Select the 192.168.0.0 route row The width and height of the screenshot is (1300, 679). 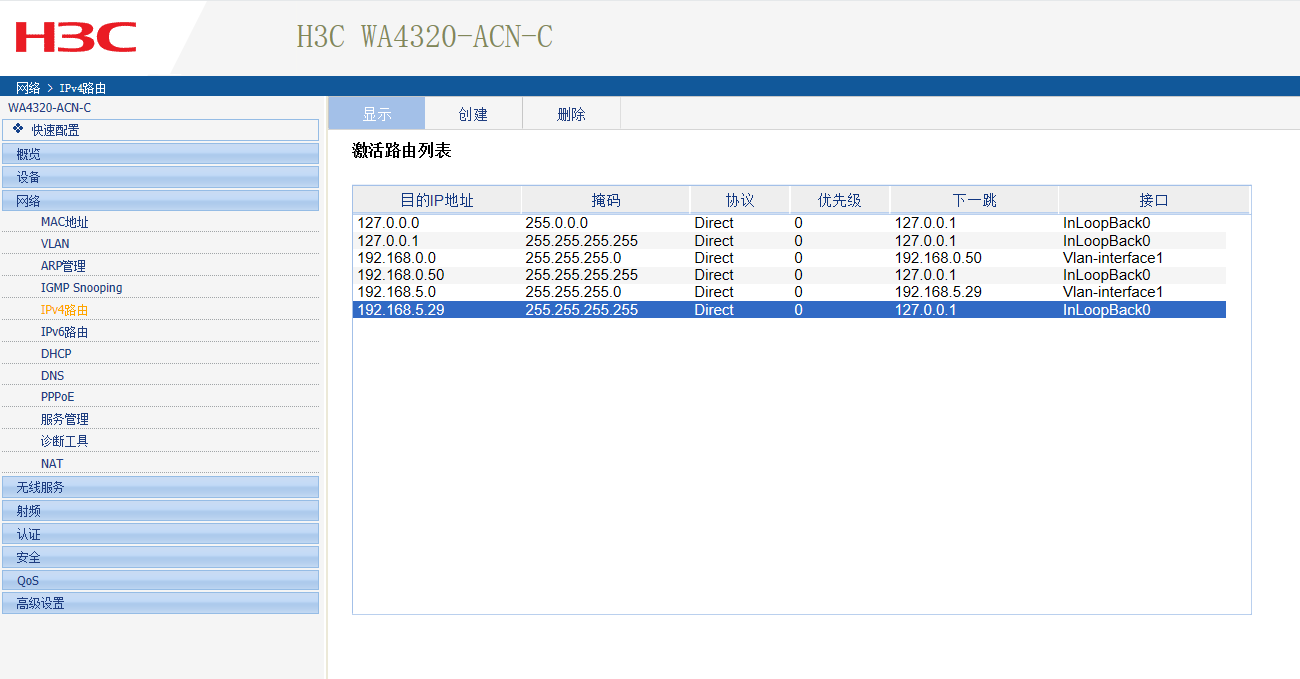(x=790, y=258)
